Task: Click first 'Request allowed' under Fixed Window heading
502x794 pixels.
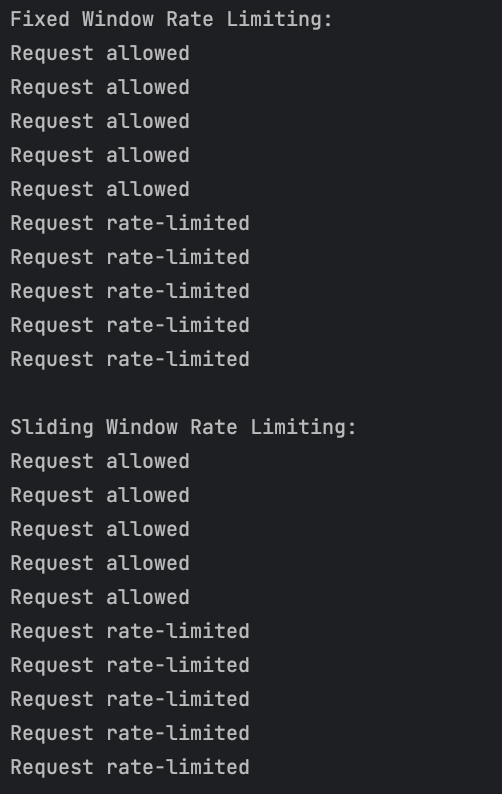Action: coord(100,53)
